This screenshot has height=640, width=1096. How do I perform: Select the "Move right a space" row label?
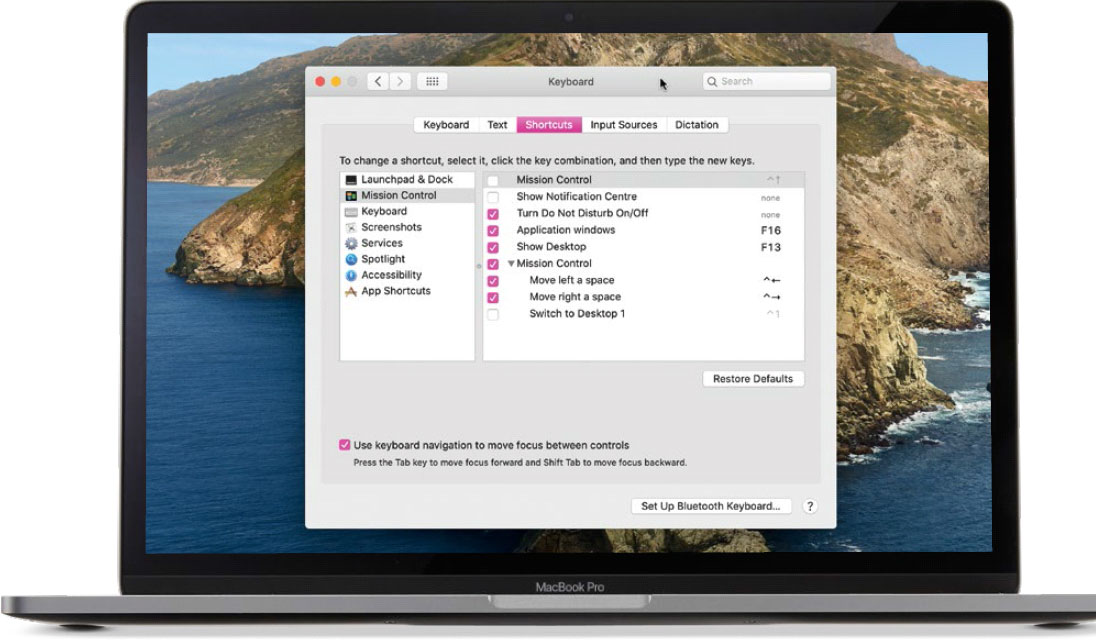click(575, 297)
